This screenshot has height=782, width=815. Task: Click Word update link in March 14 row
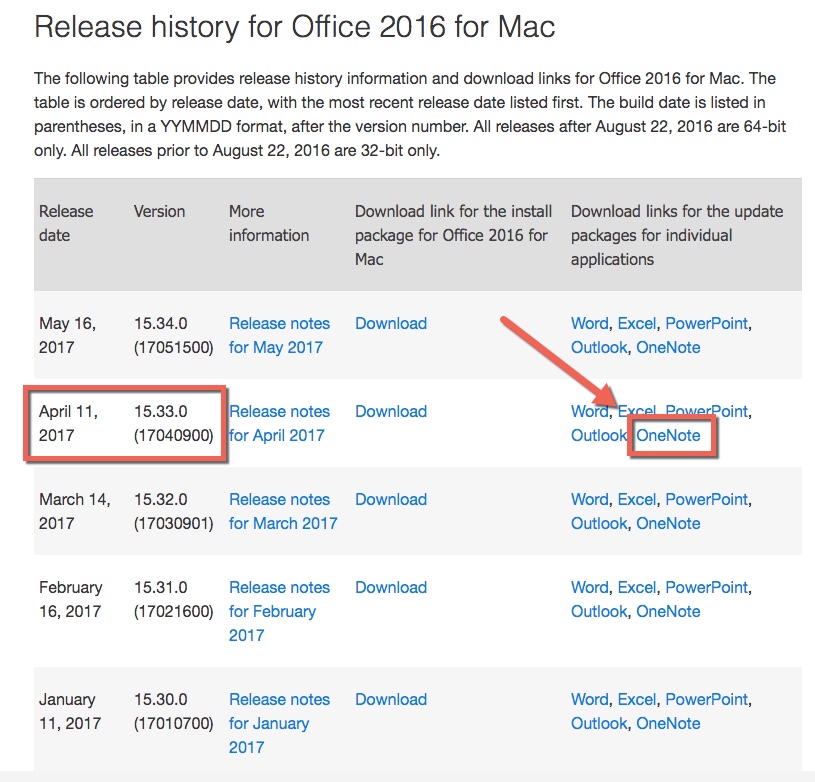click(x=589, y=499)
